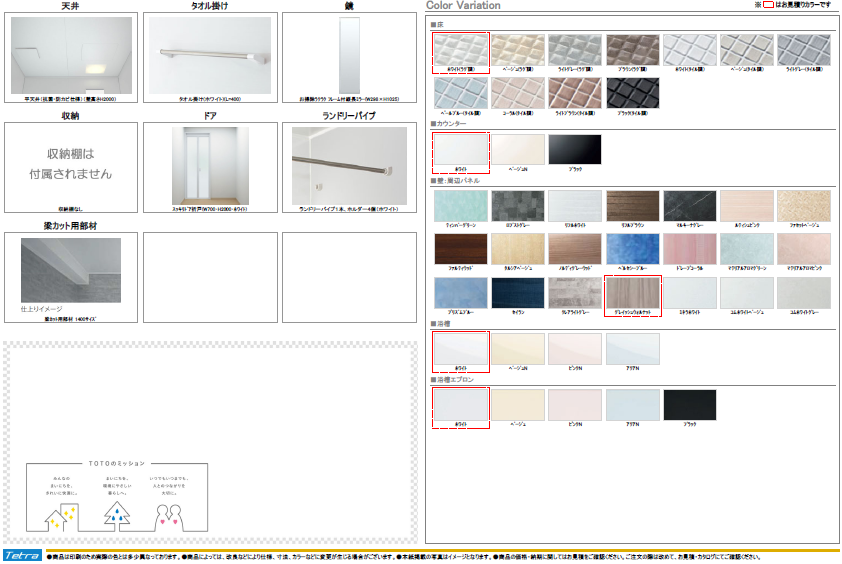This screenshot has height=564, width=842.
Task: View the beam cut material (梁カット用部材) image
Action: point(70,271)
